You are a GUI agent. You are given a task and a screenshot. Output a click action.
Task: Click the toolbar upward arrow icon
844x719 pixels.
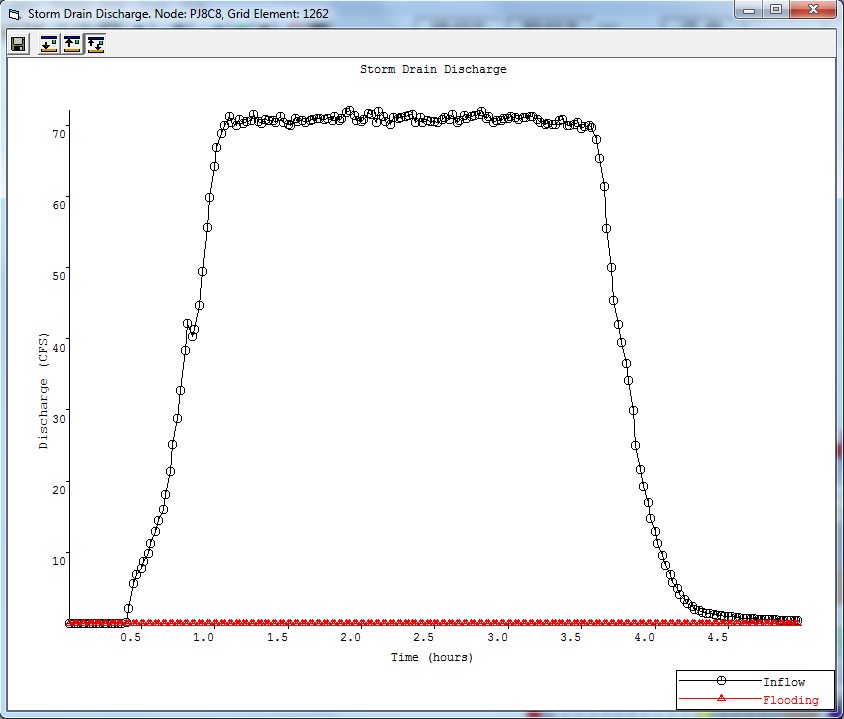coord(72,44)
